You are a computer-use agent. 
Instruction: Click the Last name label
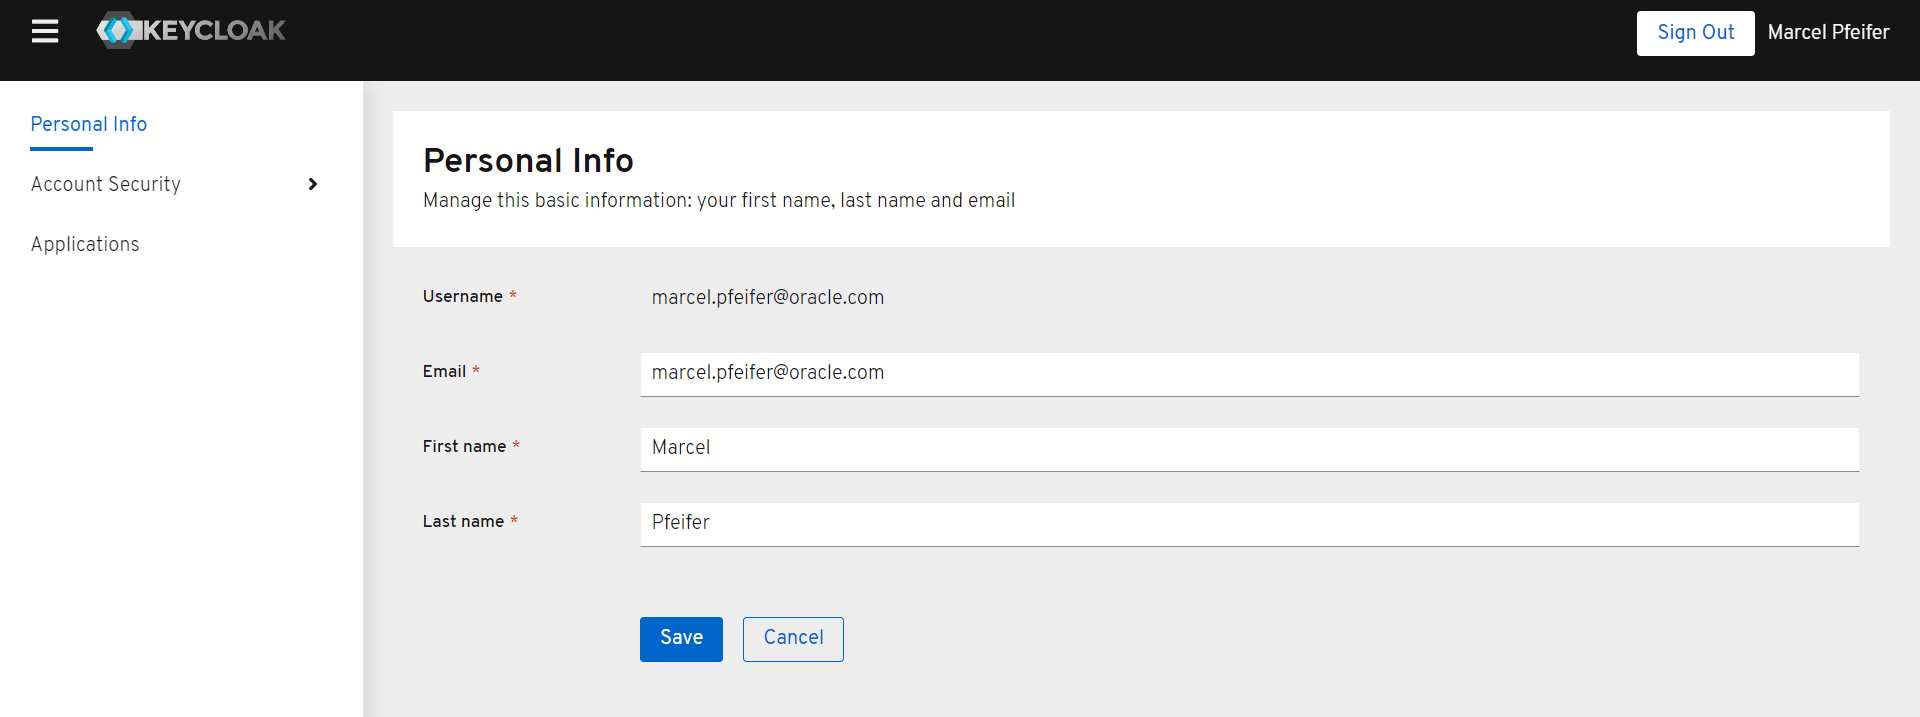click(463, 521)
